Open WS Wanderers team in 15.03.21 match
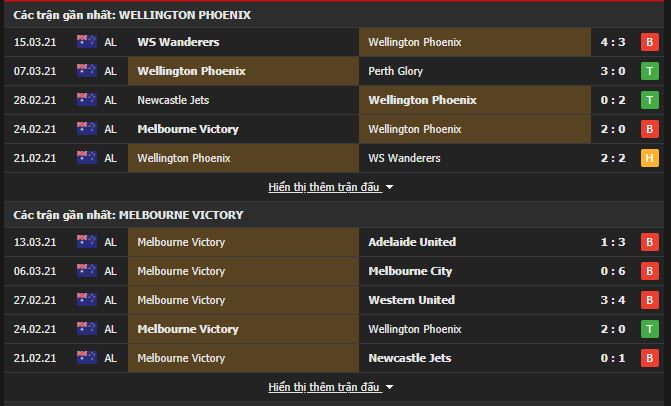This screenshot has height=406, width=671. point(178,42)
